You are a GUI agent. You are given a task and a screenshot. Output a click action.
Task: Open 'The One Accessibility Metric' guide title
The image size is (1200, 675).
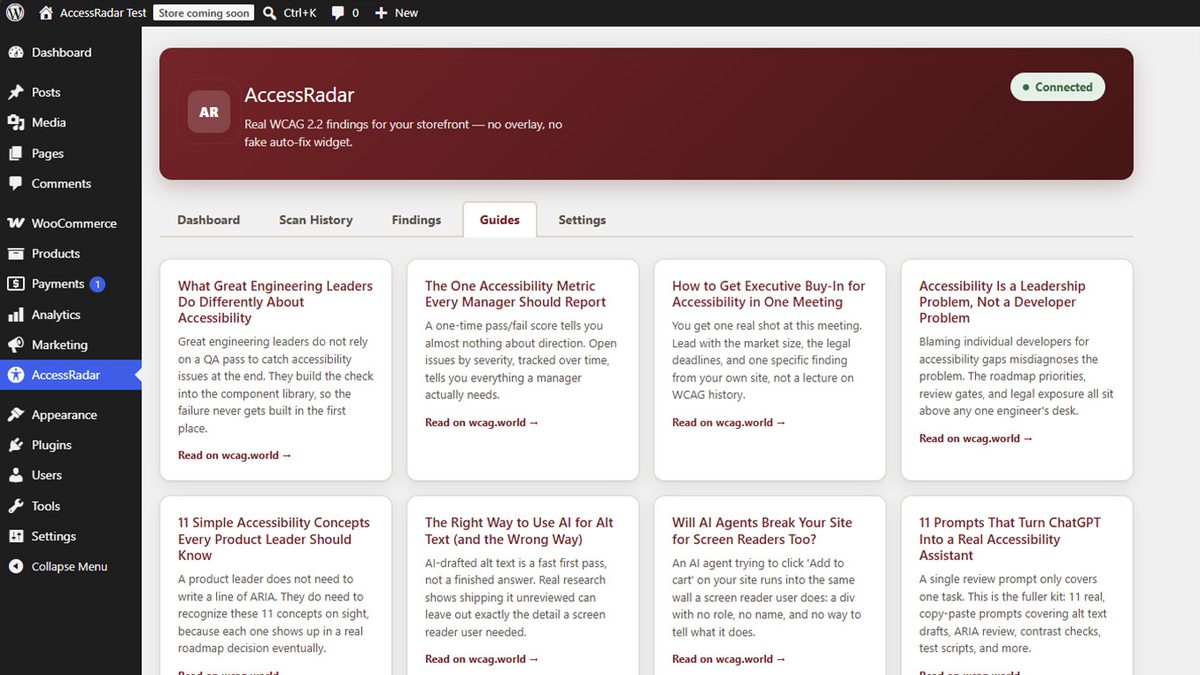pyautogui.click(x=515, y=294)
